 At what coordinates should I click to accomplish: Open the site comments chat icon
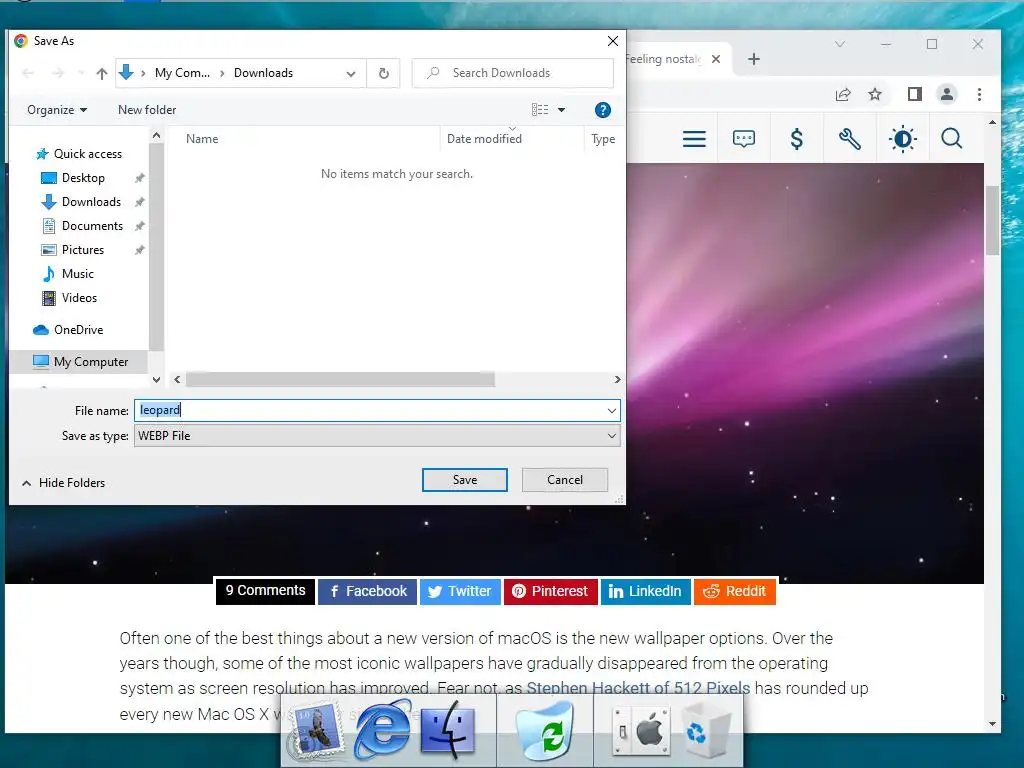coord(744,138)
